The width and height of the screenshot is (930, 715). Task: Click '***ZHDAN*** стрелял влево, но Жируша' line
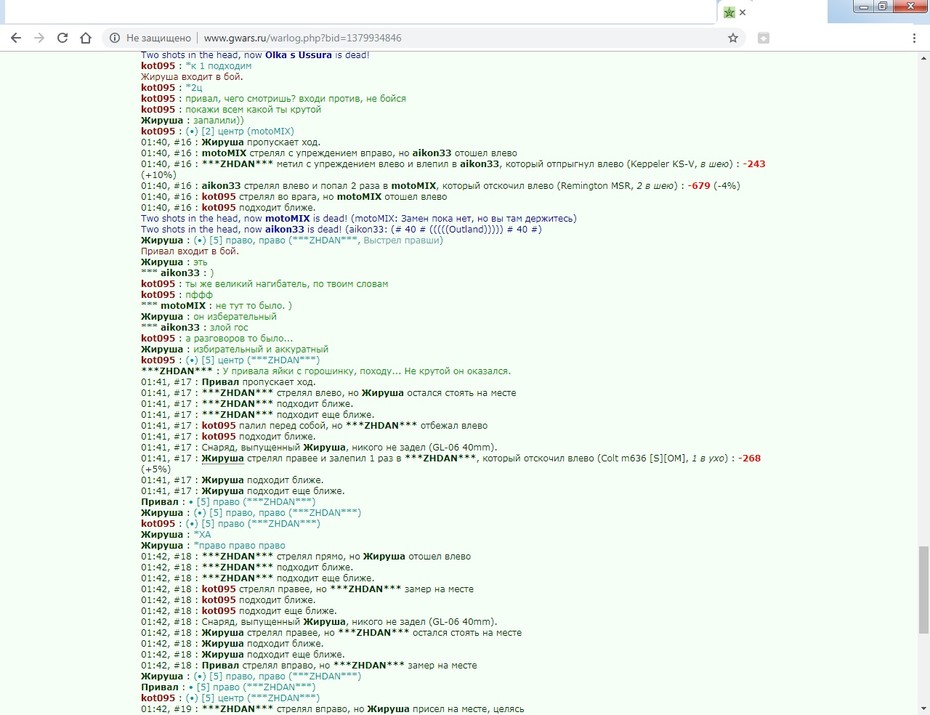click(x=328, y=393)
